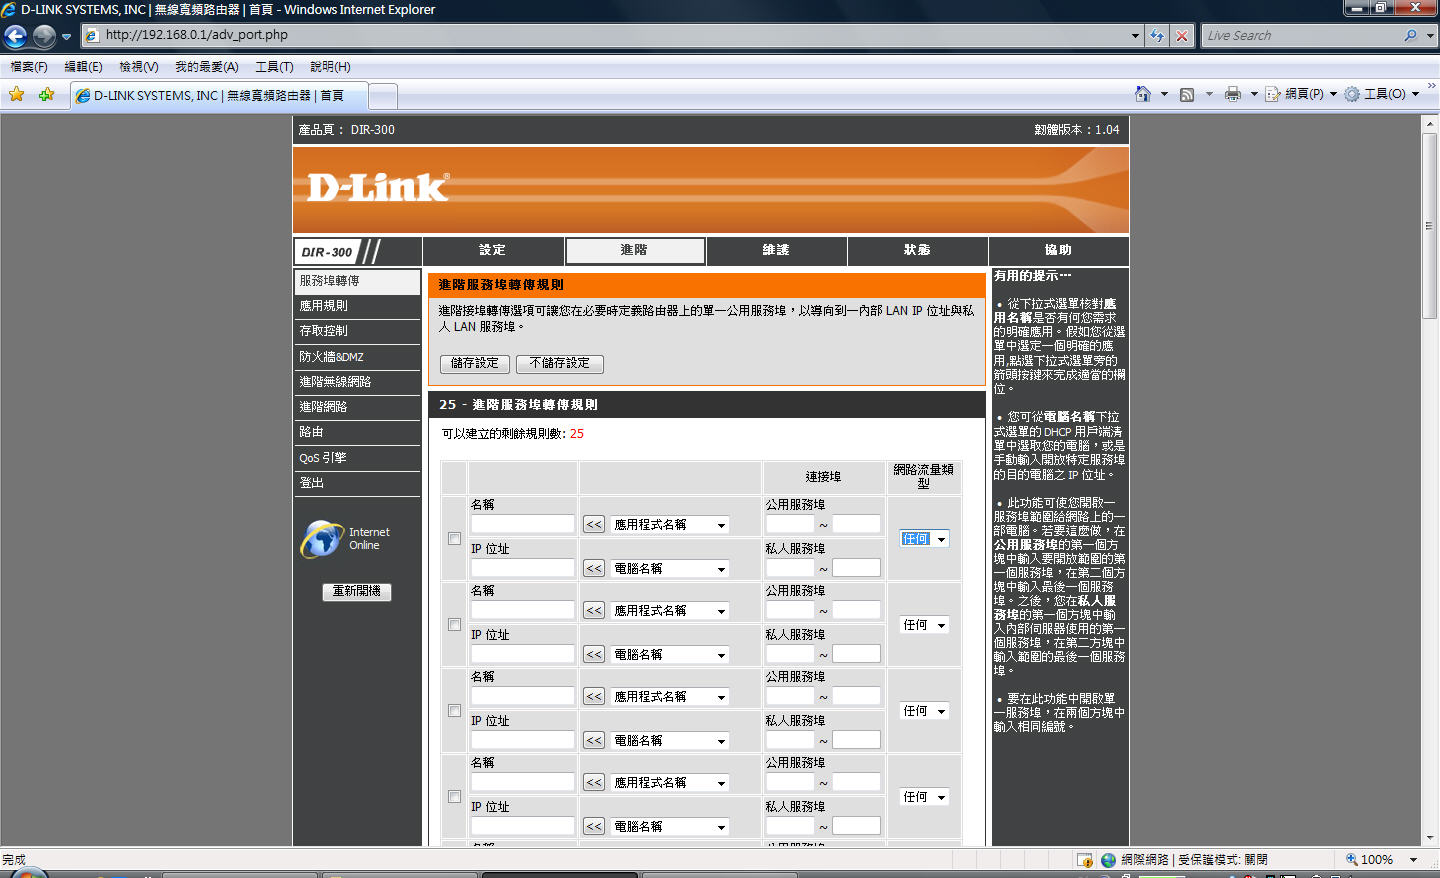Open the 檔案(F) menu
This screenshot has height=878, width=1440.
pyautogui.click(x=29, y=67)
